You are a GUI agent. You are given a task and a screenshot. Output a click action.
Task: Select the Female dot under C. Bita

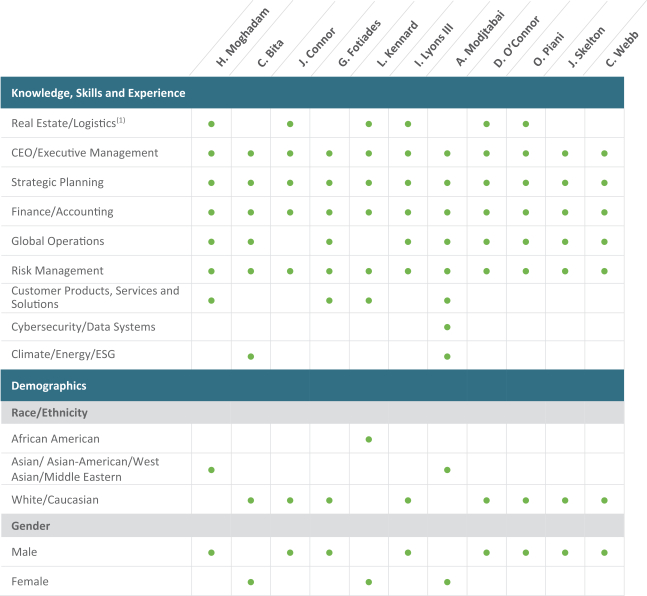pos(251,581)
